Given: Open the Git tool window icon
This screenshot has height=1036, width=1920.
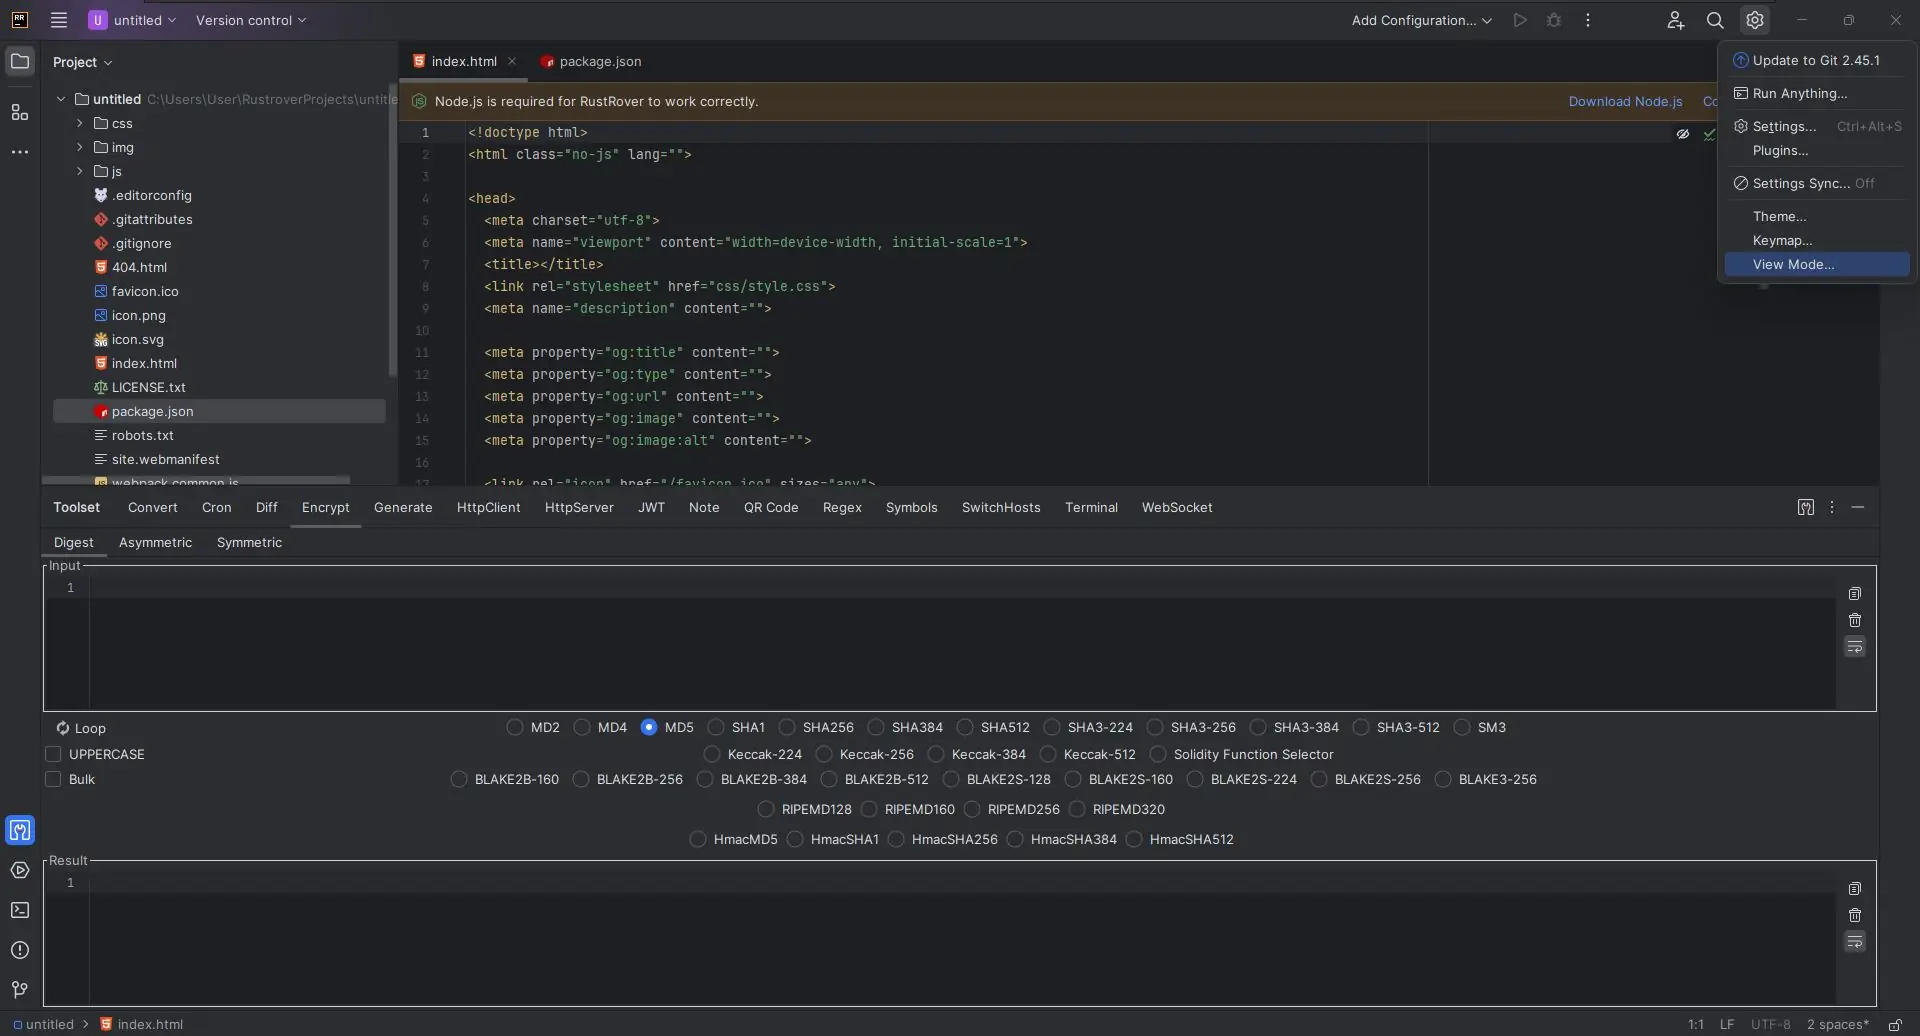Looking at the screenshot, I should pyautogui.click(x=19, y=989).
